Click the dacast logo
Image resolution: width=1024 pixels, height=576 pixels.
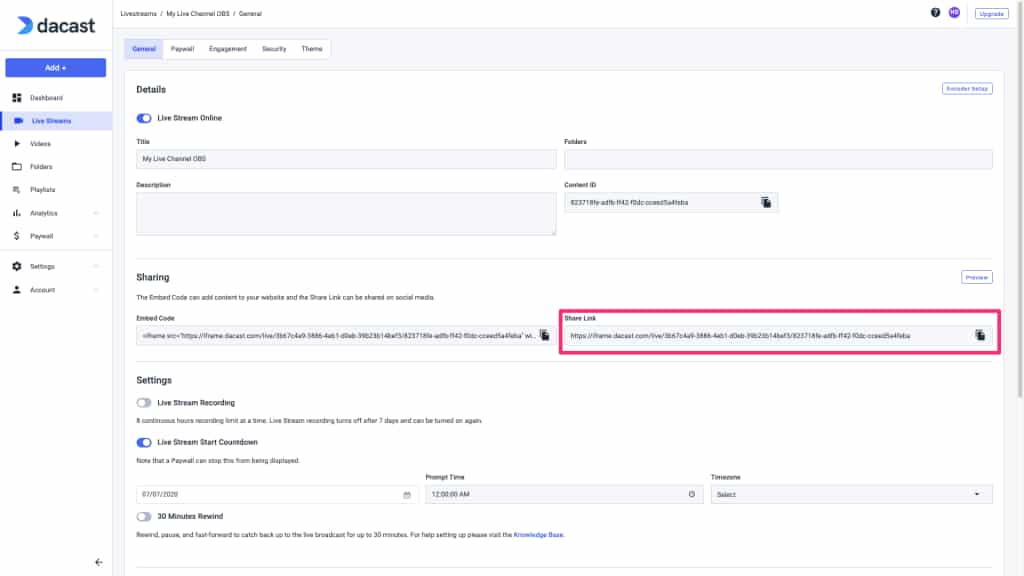(x=56, y=25)
